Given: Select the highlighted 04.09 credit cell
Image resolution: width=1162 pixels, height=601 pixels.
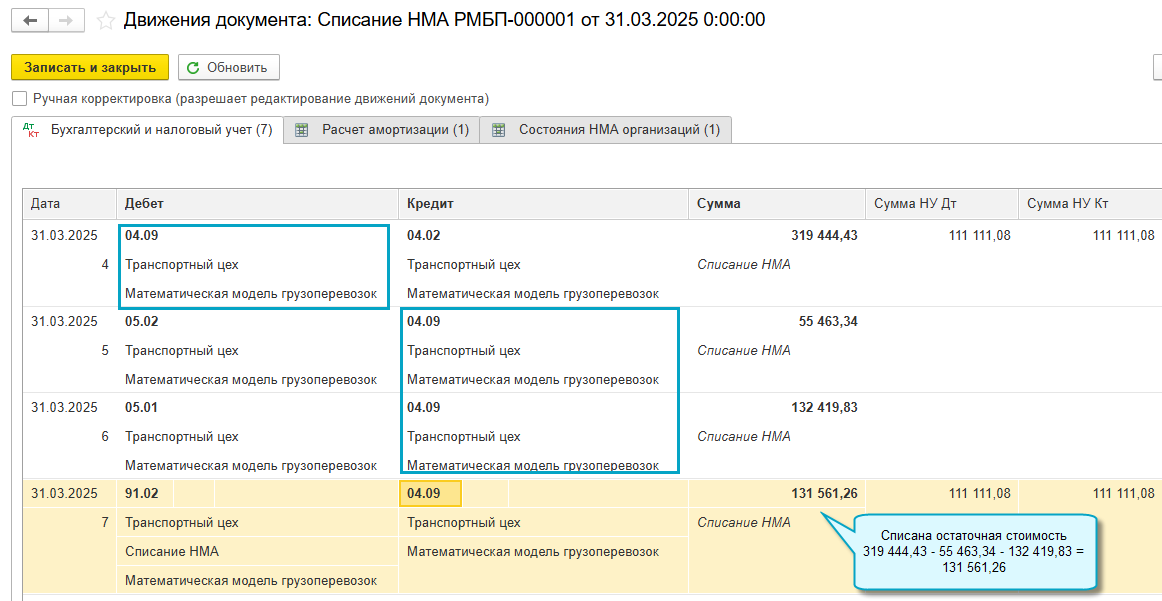Looking at the screenshot, I should 430,493.
